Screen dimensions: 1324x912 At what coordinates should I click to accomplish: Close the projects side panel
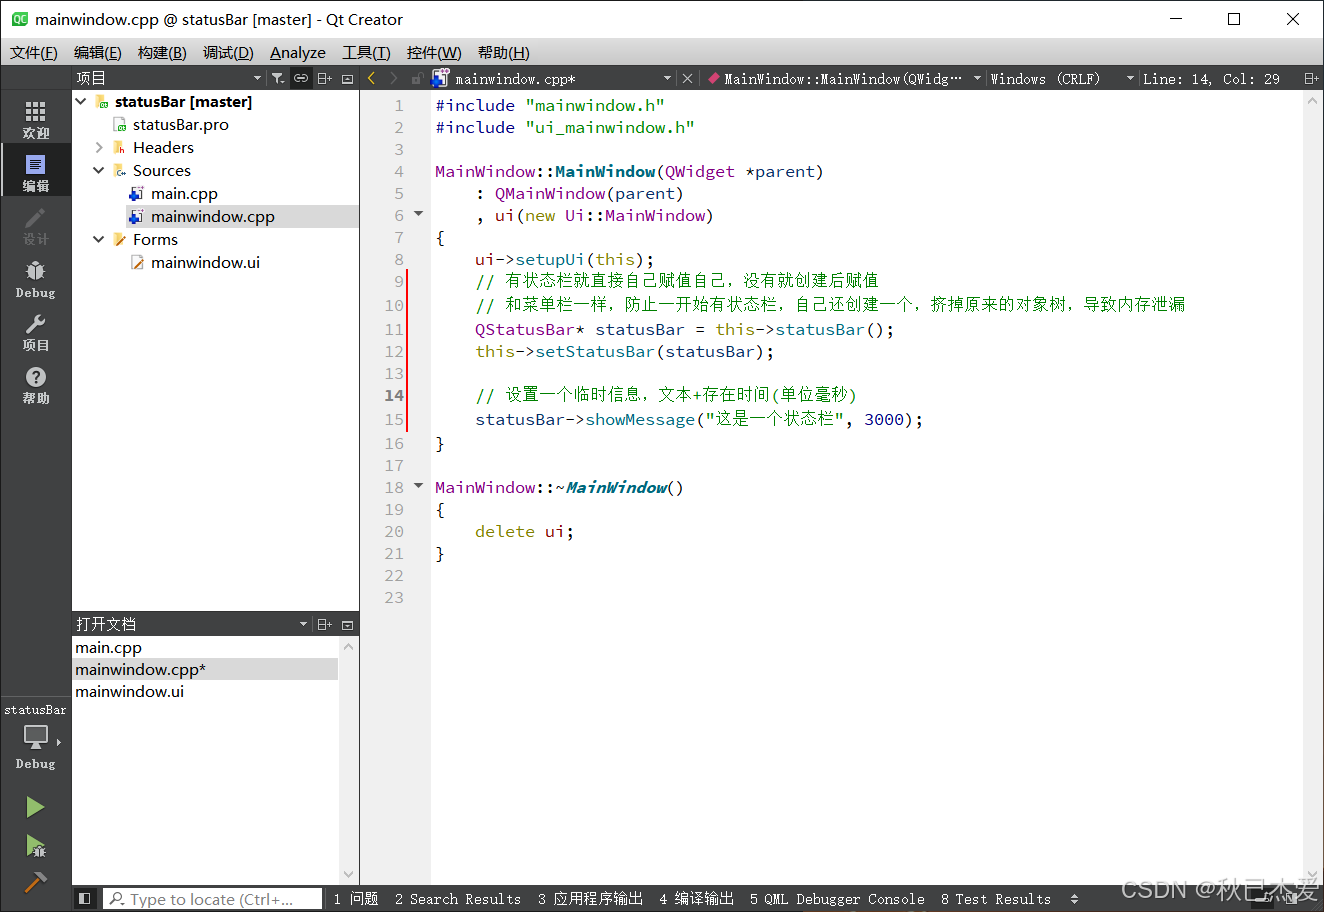(x=347, y=78)
